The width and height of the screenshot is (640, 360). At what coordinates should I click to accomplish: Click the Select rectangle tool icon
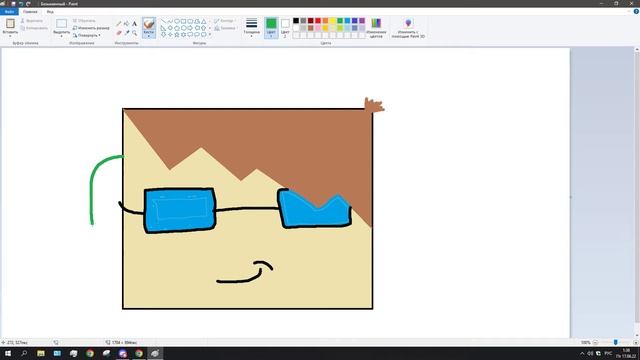[62, 24]
